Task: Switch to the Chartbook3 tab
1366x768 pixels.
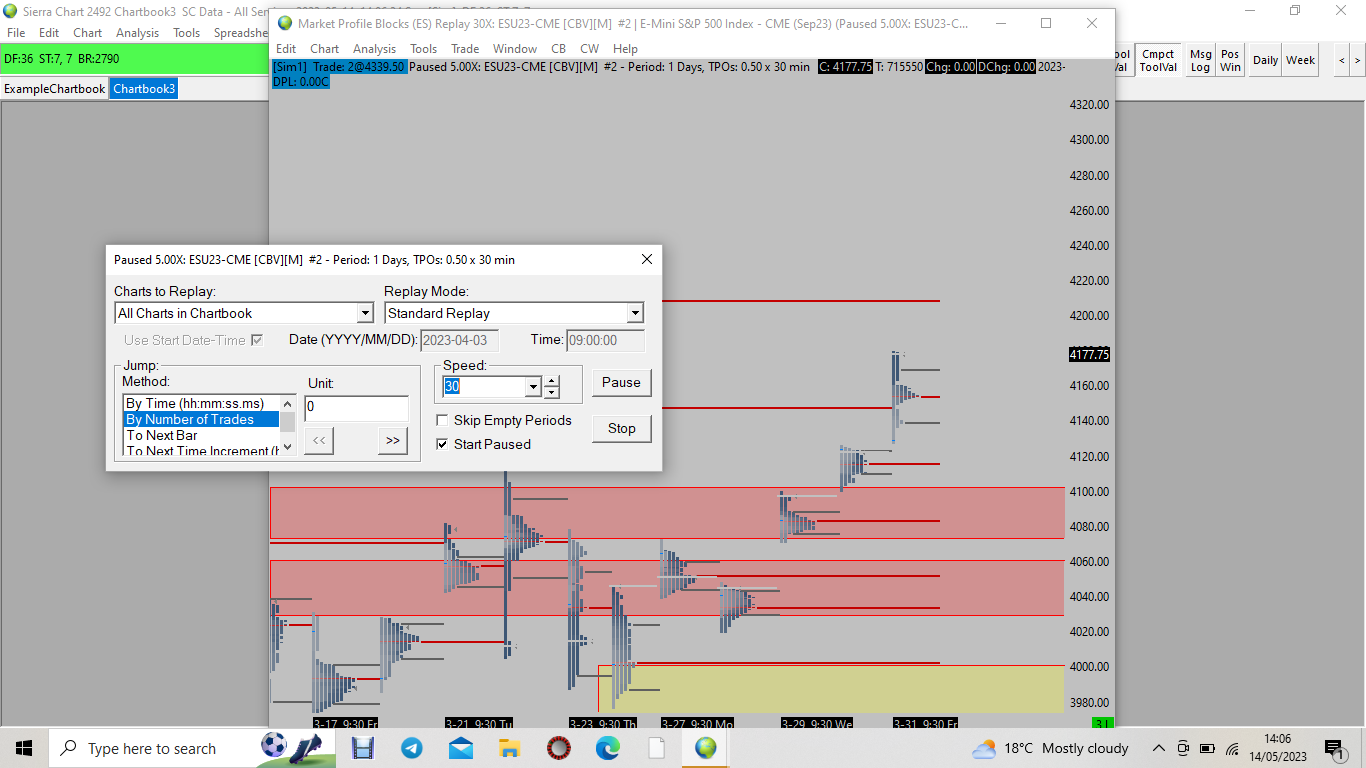Action: click(144, 89)
